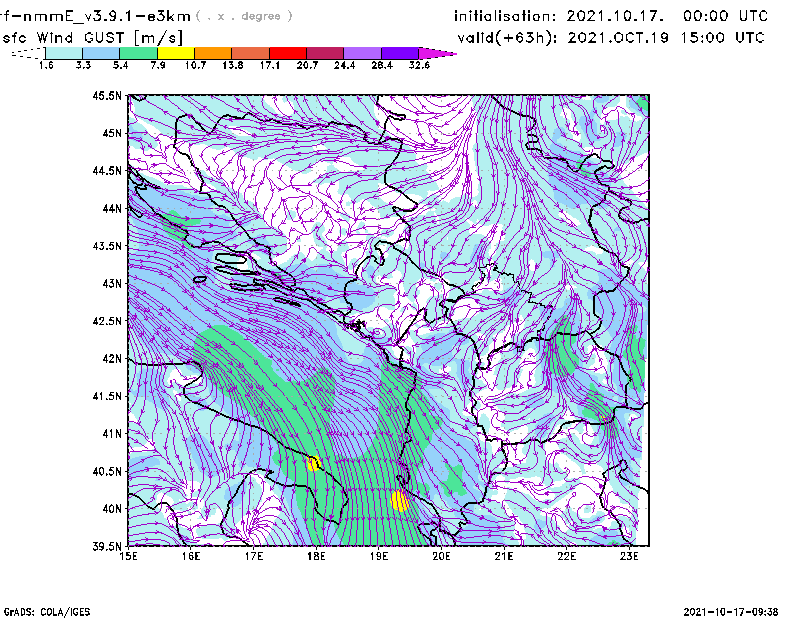This screenshot has height=618, width=800.
Task: Click the '45.5N' latitude label
Action: 107,95
